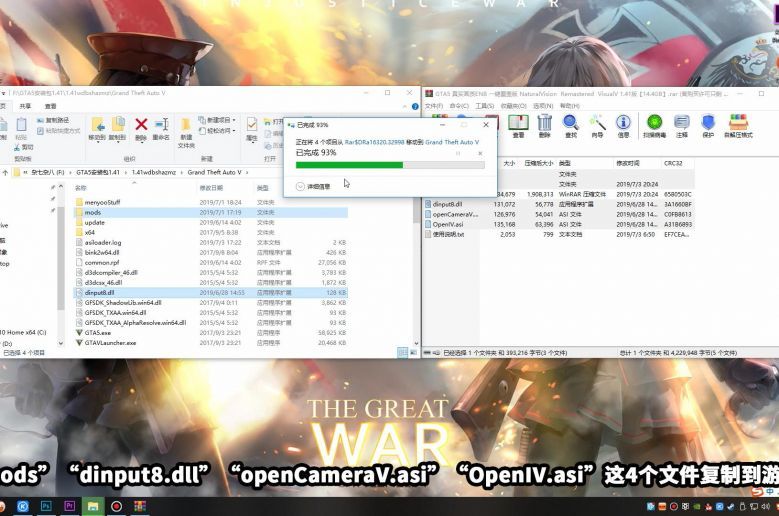Click the red Delete X icon in Explorer ribbon
The width and height of the screenshot is (779, 516).
coord(141,125)
